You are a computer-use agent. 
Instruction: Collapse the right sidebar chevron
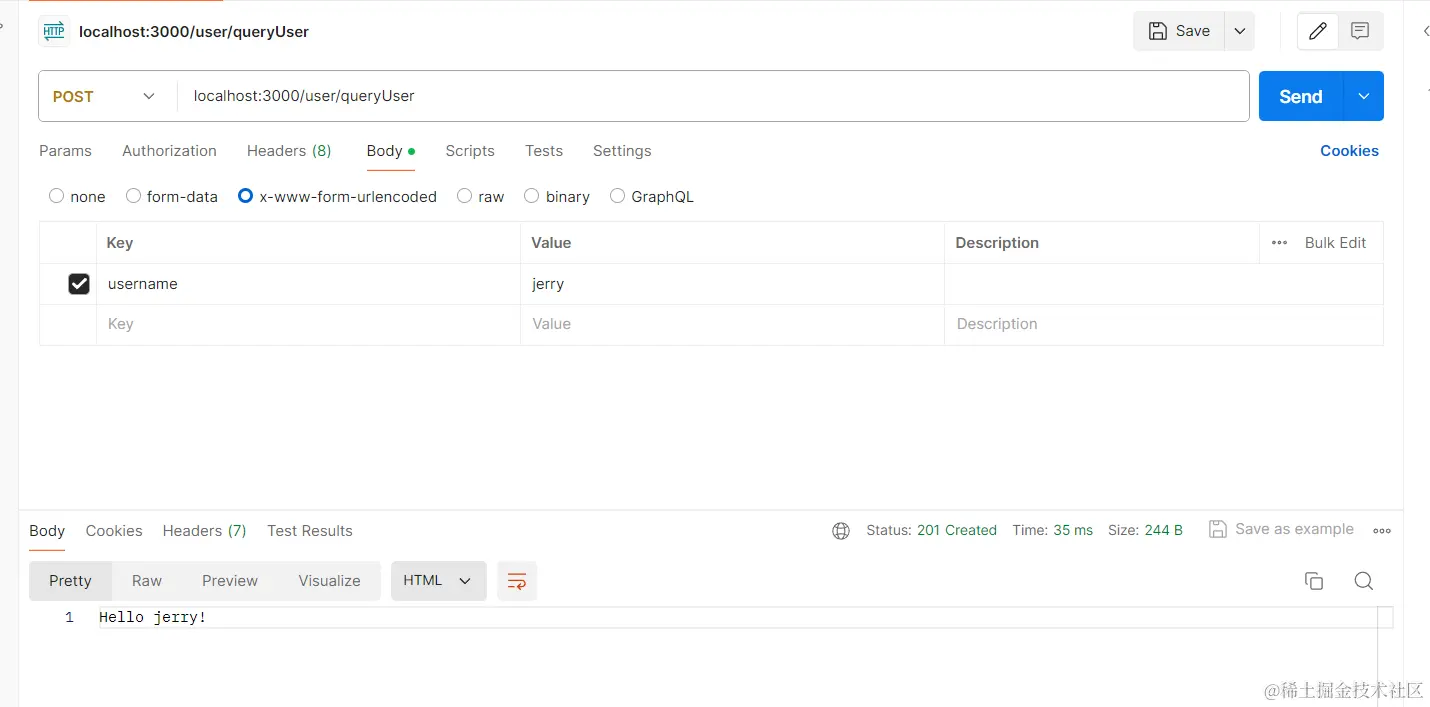(1425, 31)
